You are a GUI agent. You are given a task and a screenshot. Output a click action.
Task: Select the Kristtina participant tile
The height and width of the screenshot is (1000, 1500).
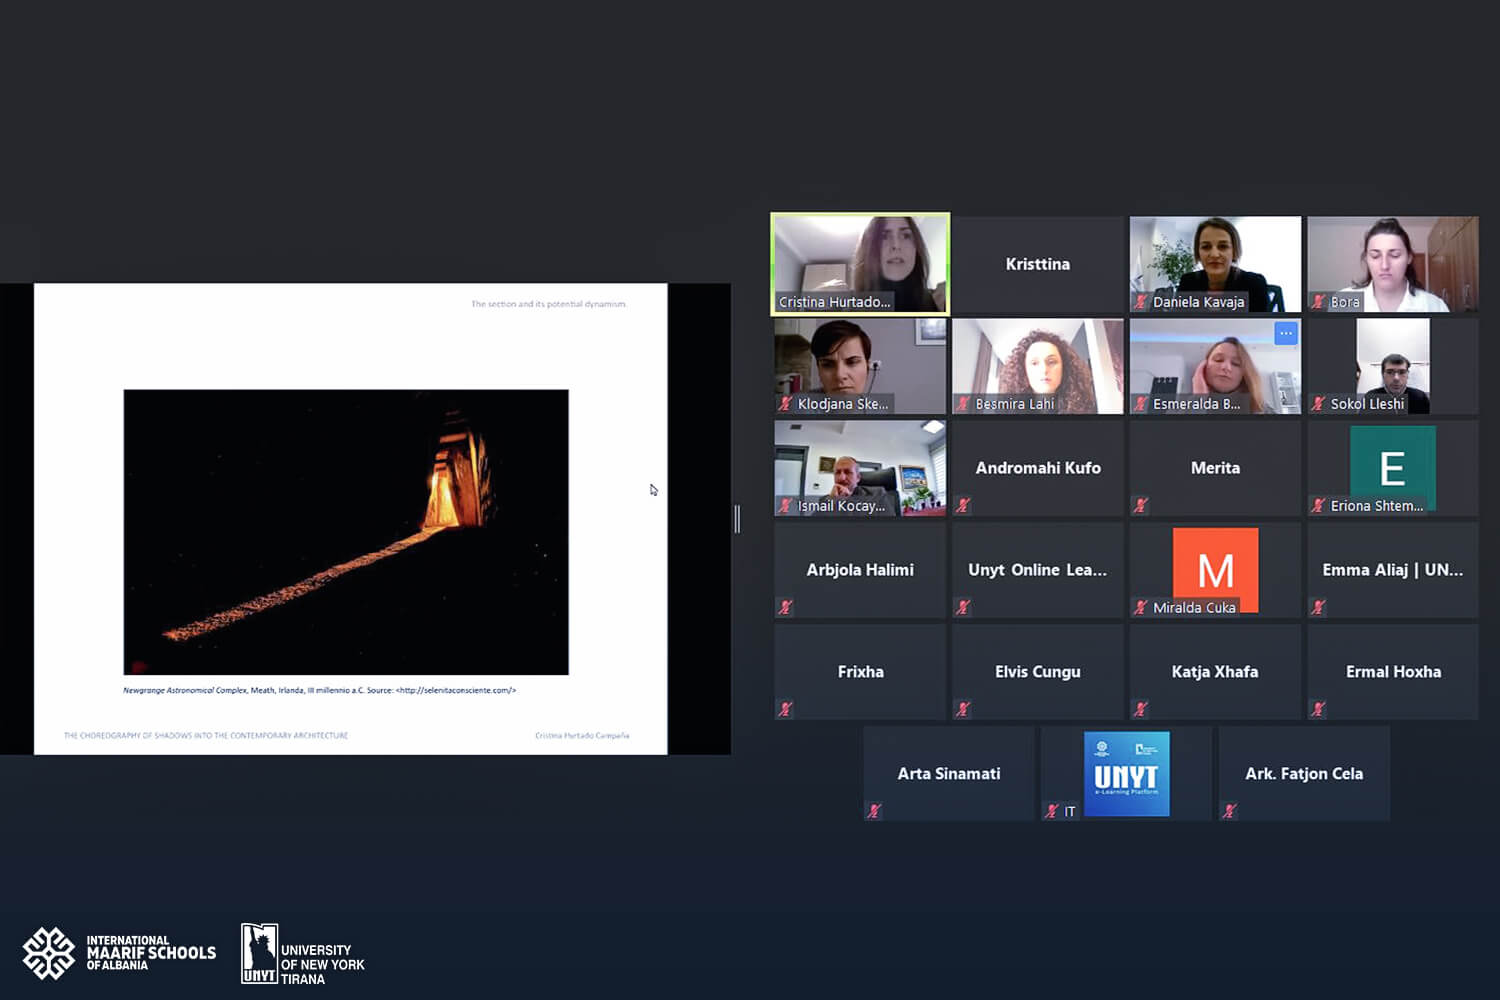tap(1037, 264)
